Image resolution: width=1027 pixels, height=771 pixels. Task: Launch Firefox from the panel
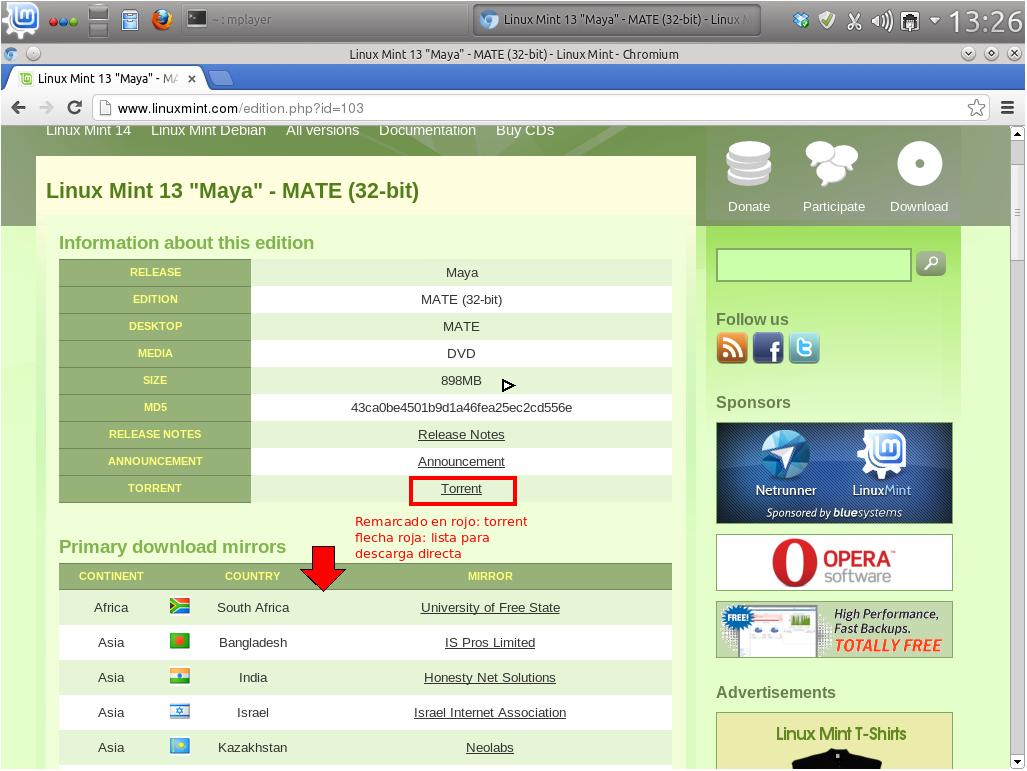[162, 19]
